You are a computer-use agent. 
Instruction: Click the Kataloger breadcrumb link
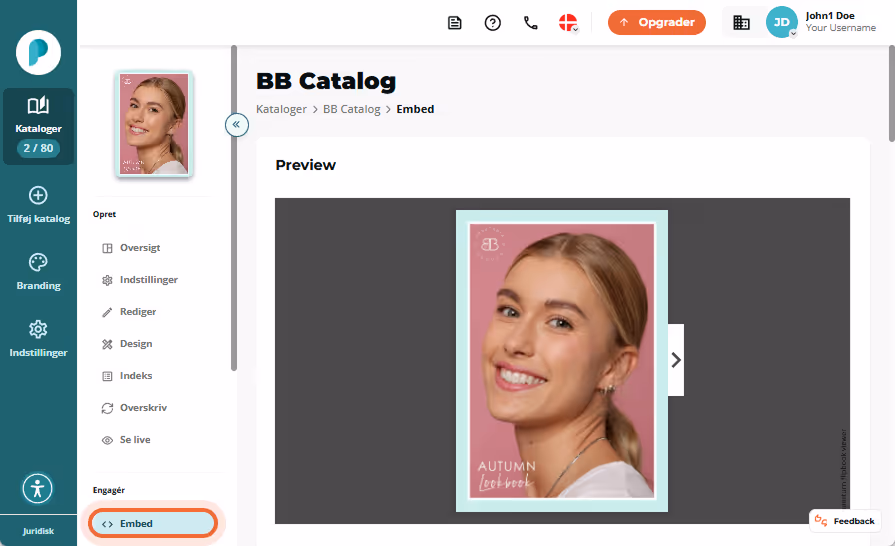pyautogui.click(x=281, y=109)
